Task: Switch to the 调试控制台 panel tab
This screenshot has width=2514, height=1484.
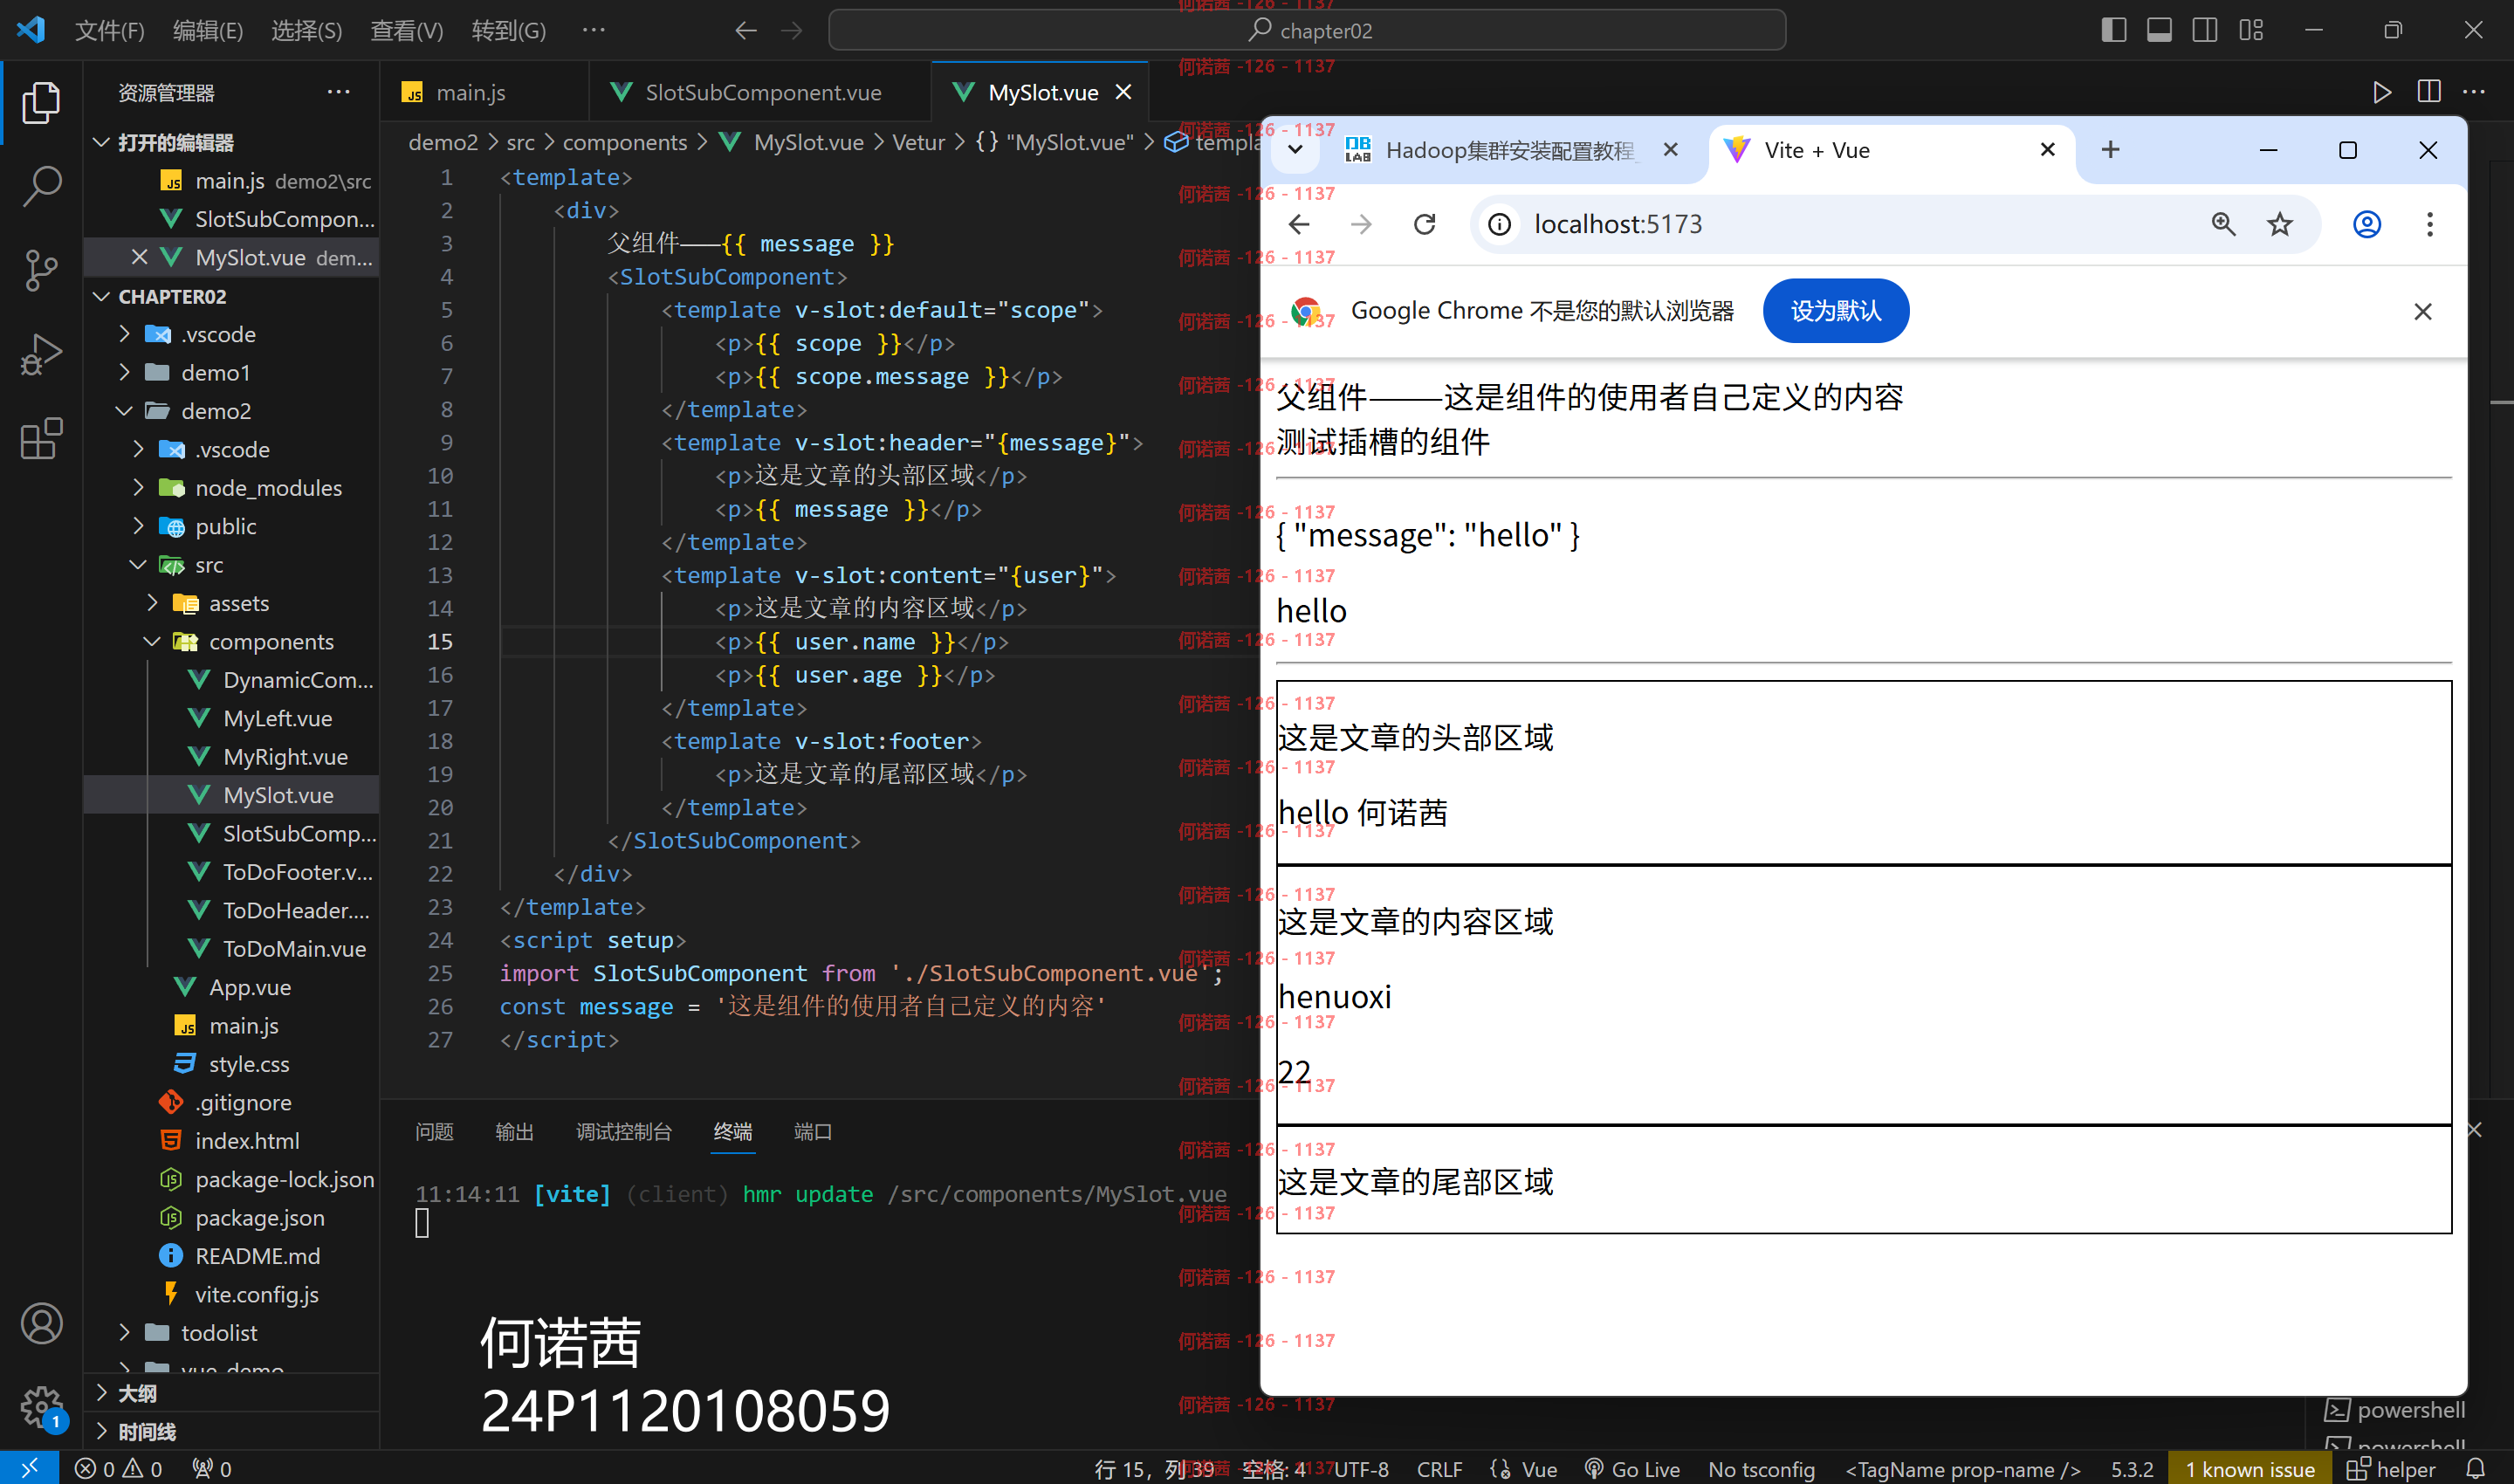Action: tap(624, 1131)
